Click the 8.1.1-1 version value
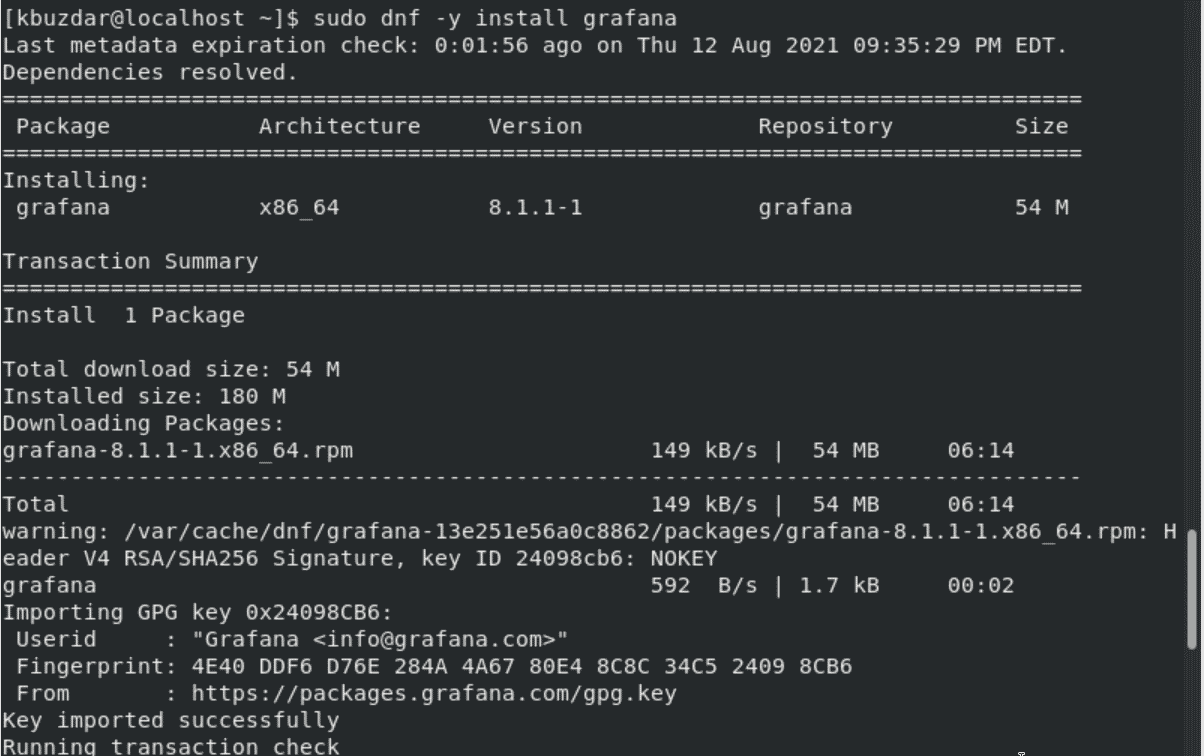This screenshot has width=1204, height=756. (535, 208)
